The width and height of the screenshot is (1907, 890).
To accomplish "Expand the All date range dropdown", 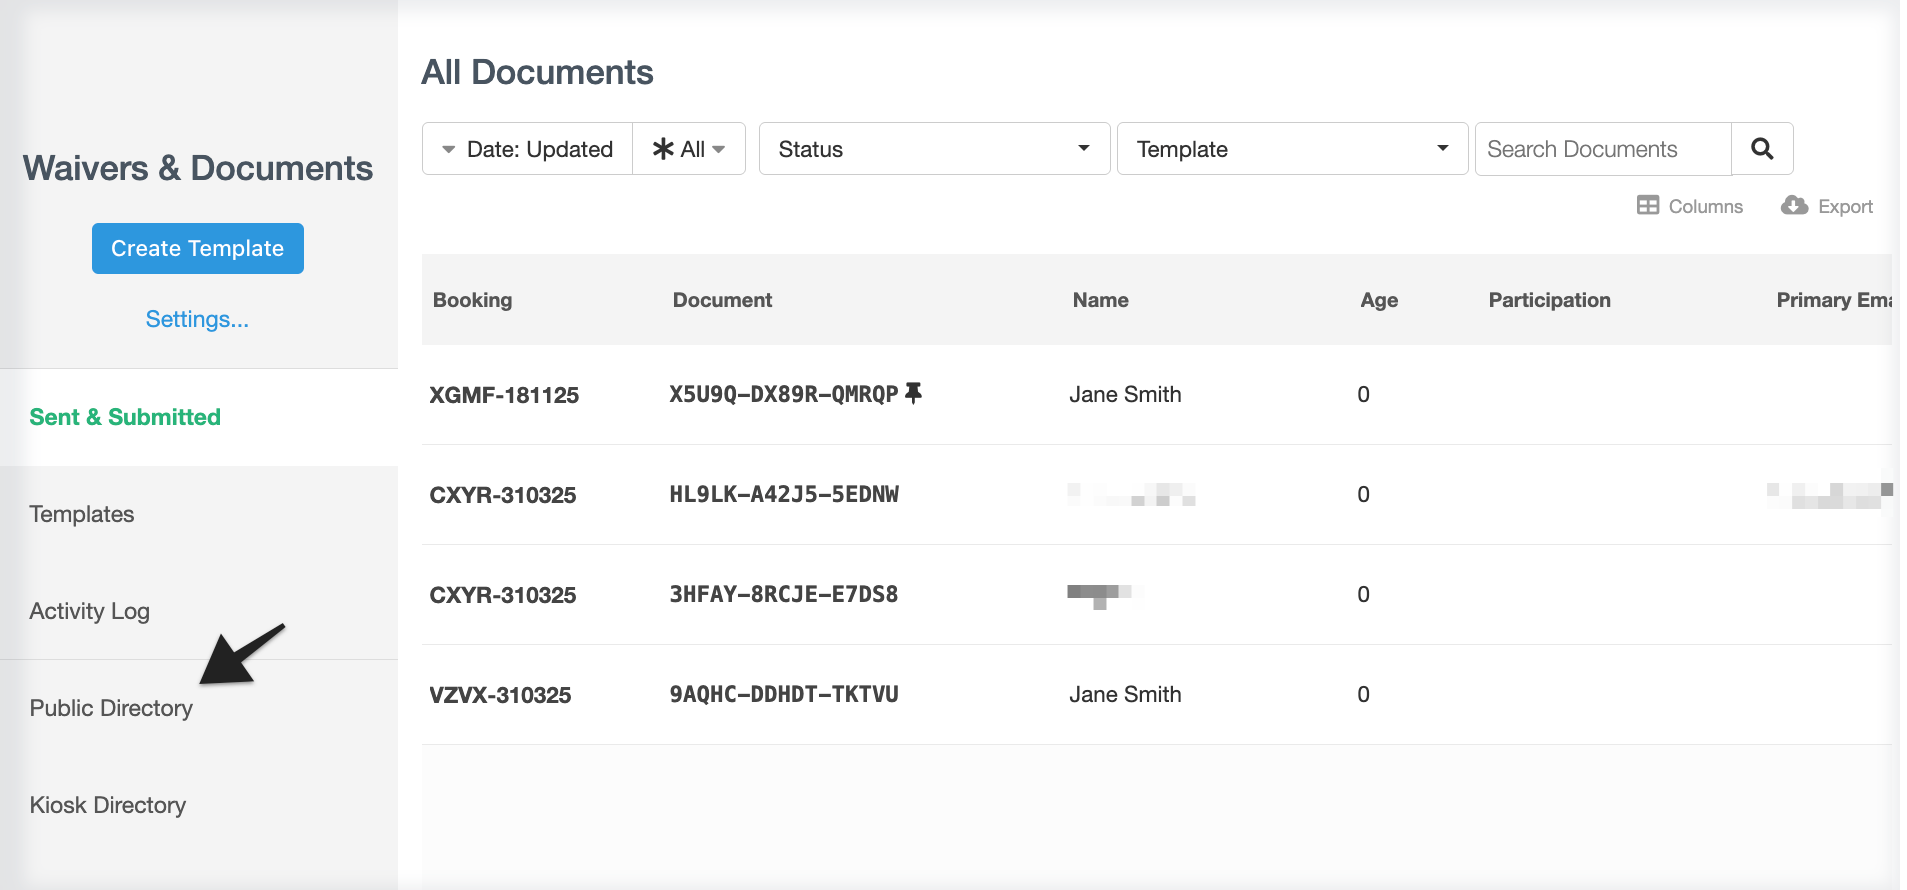I will 689,149.
